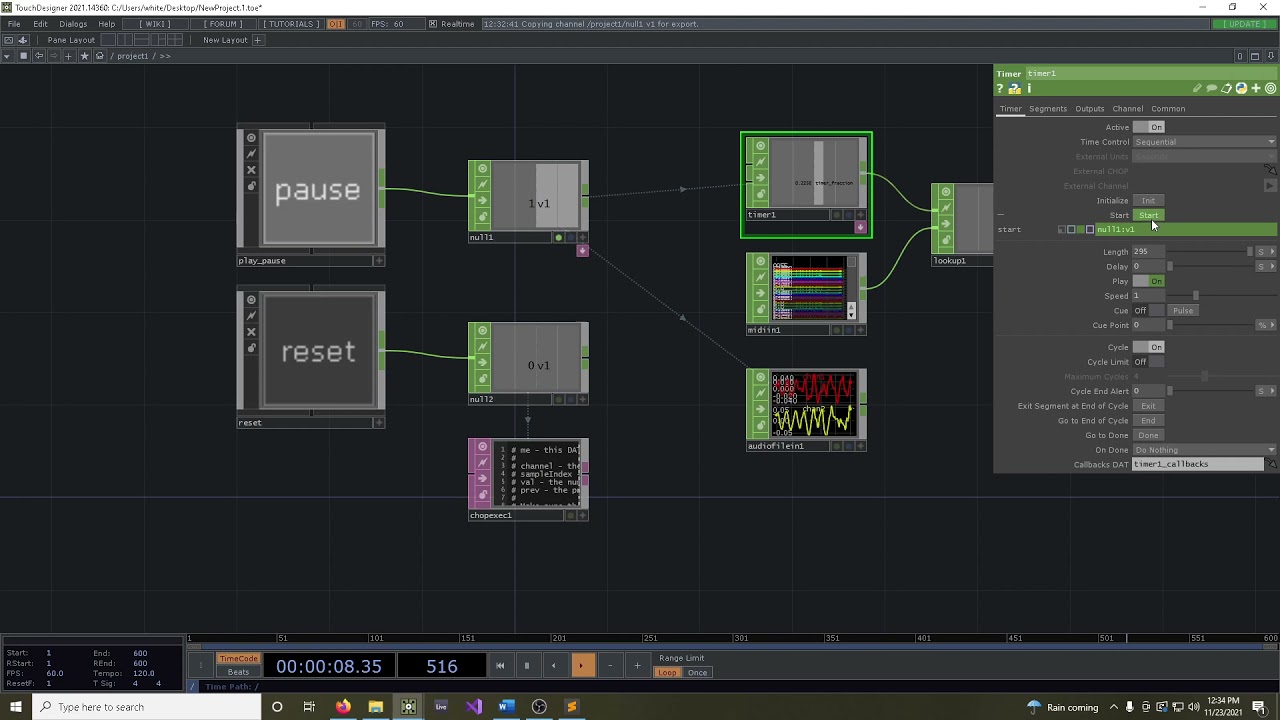Step forward one frame with plus button
Screen dimensions: 1280x720
click(x=637, y=666)
